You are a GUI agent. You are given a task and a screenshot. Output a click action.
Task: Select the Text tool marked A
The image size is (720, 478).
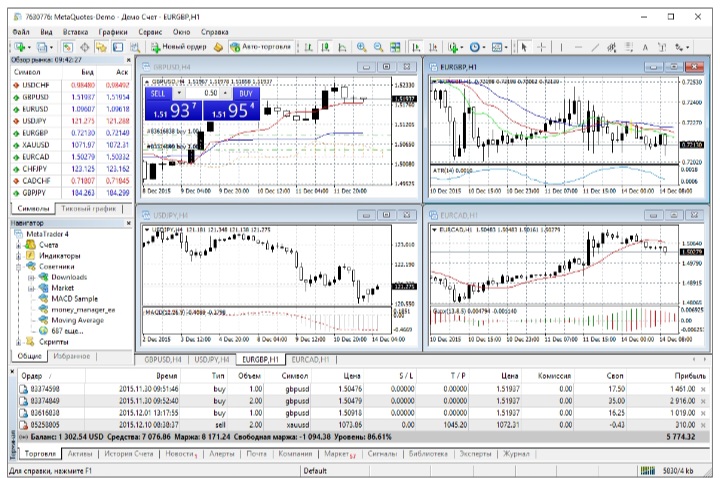coord(645,47)
